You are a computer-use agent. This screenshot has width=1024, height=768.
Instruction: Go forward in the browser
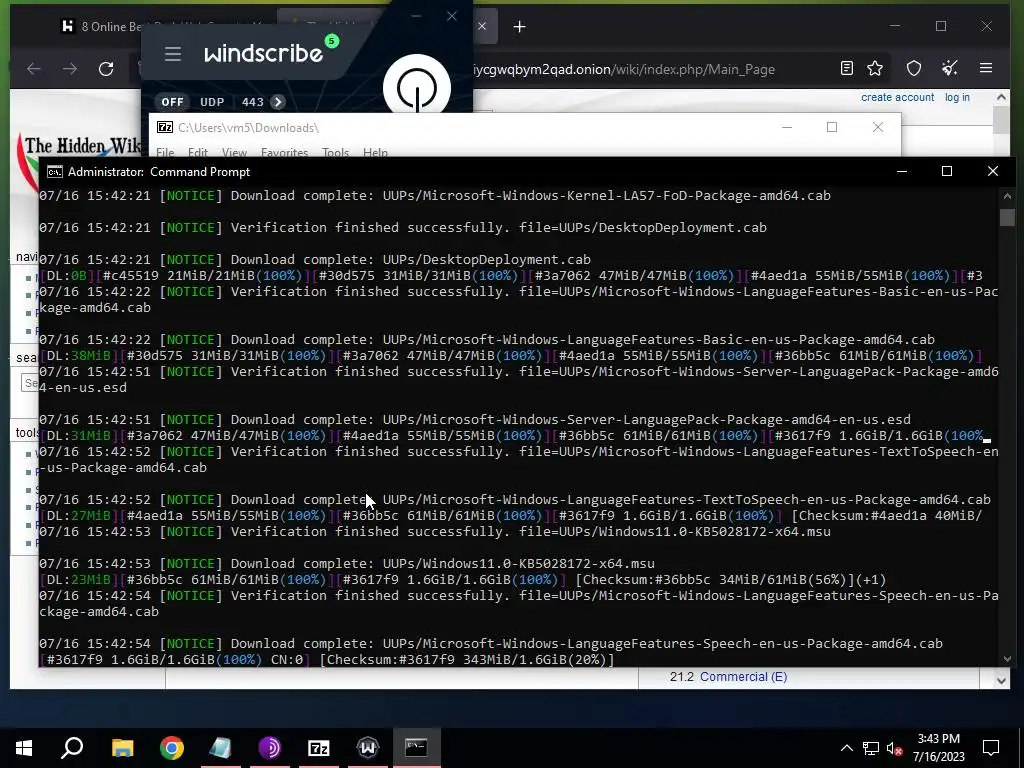click(70, 69)
